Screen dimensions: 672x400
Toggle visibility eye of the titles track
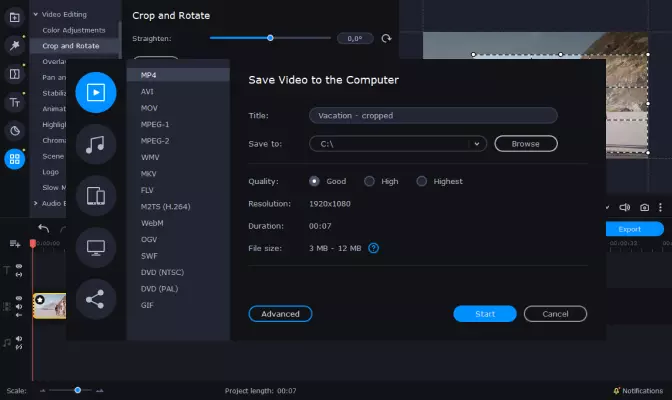click(x=19, y=266)
